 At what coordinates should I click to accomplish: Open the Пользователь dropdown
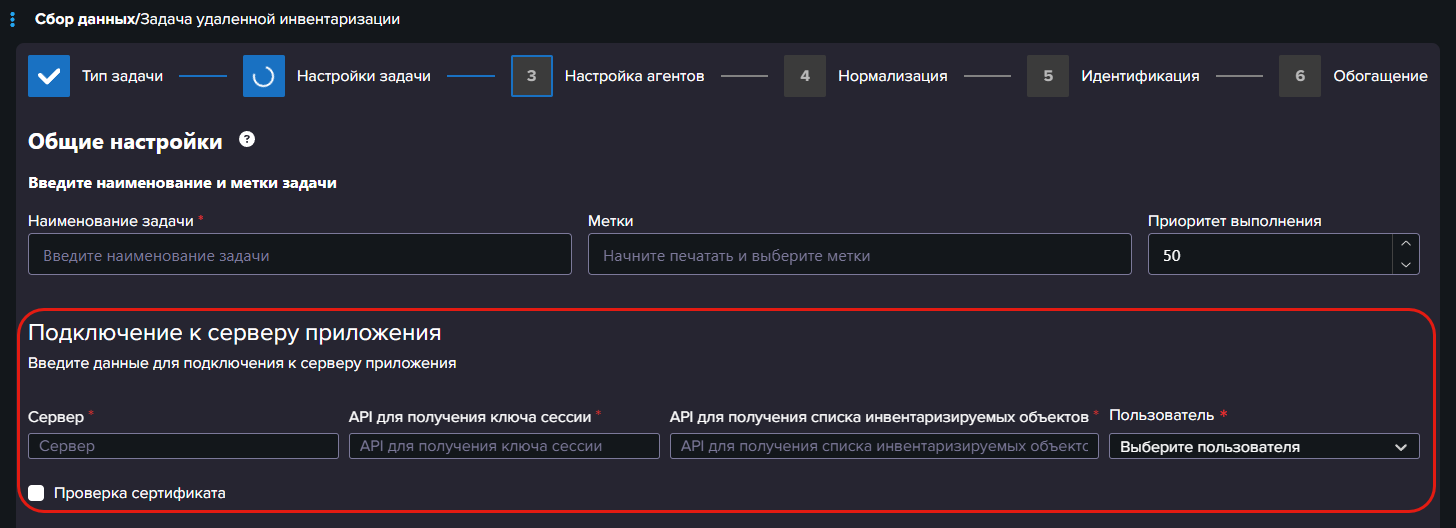coord(1263,447)
